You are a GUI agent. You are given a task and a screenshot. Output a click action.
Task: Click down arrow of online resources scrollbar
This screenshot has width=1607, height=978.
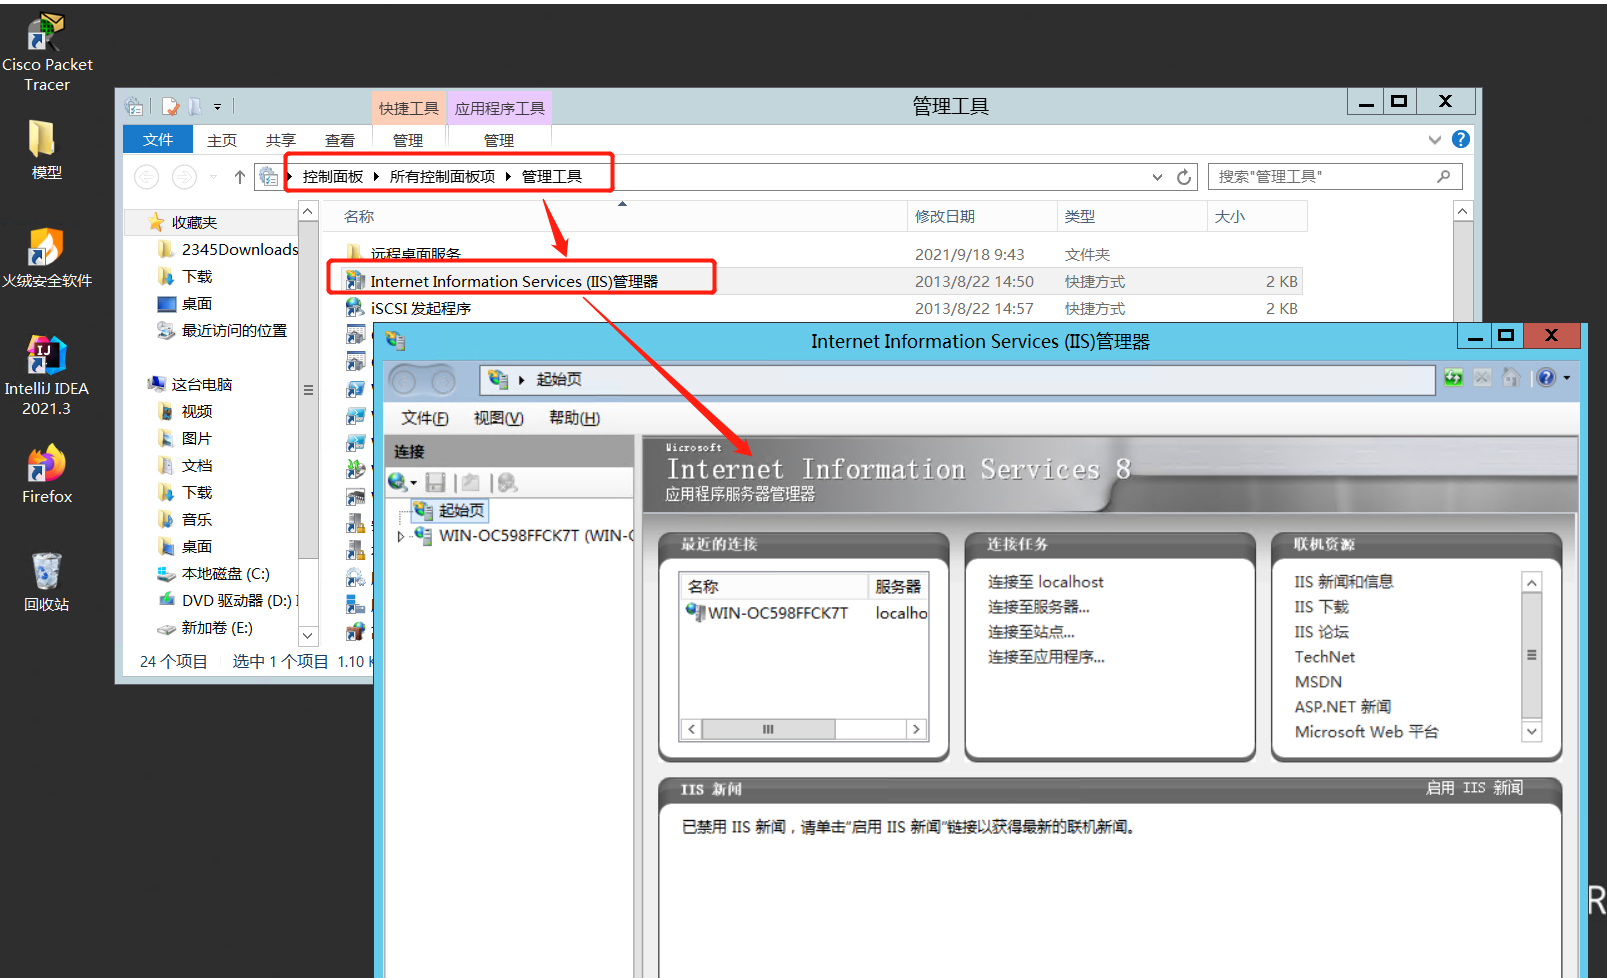coord(1531,731)
